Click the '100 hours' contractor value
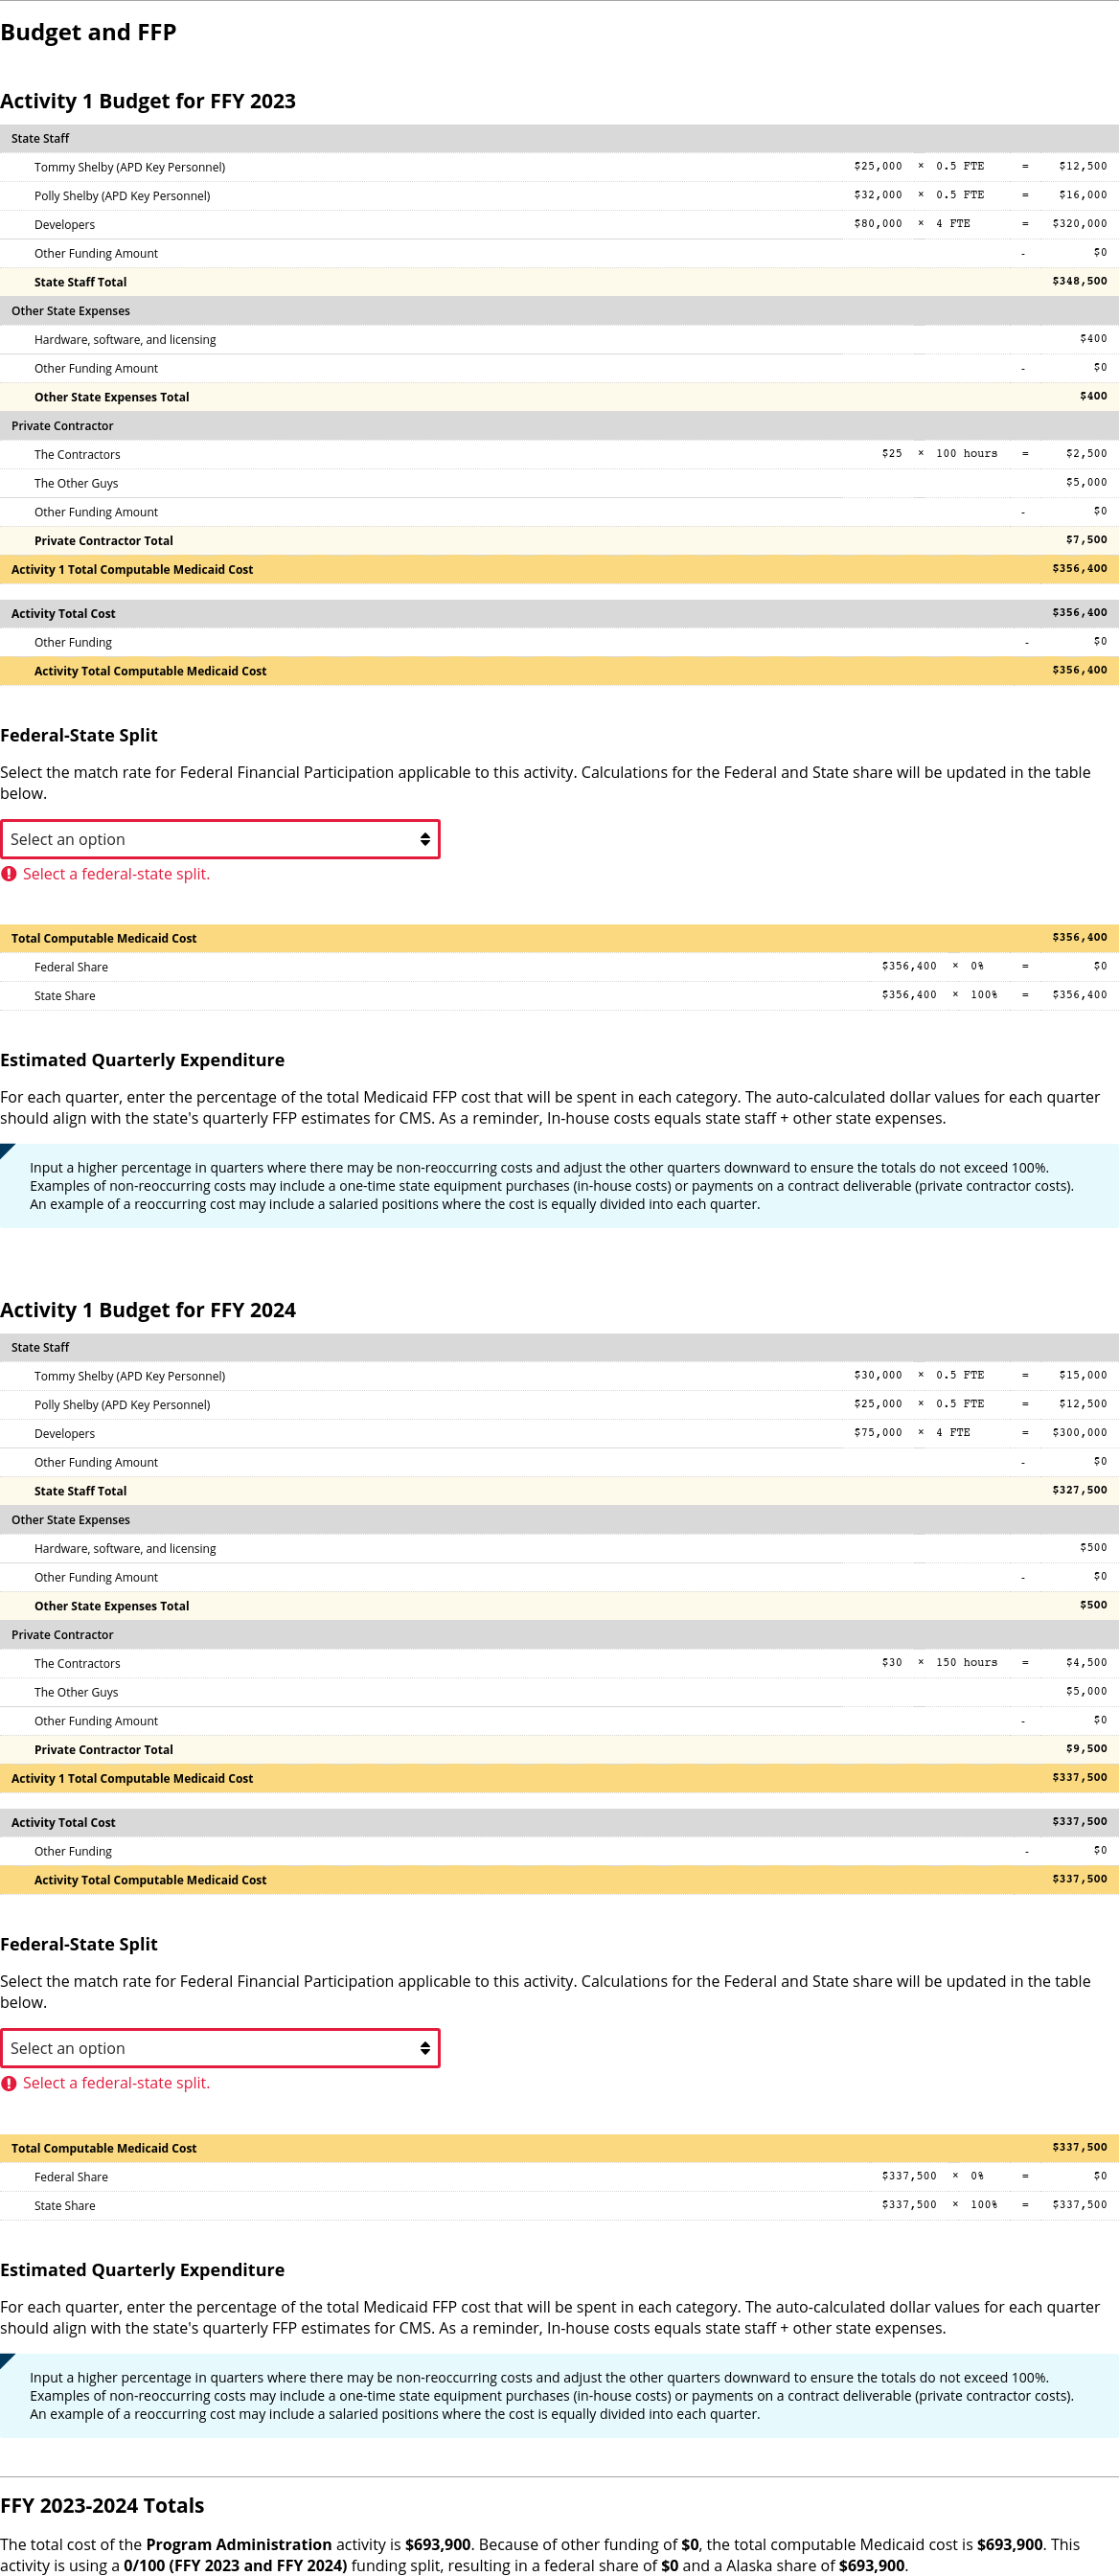1119x2576 pixels. pos(966,454)
